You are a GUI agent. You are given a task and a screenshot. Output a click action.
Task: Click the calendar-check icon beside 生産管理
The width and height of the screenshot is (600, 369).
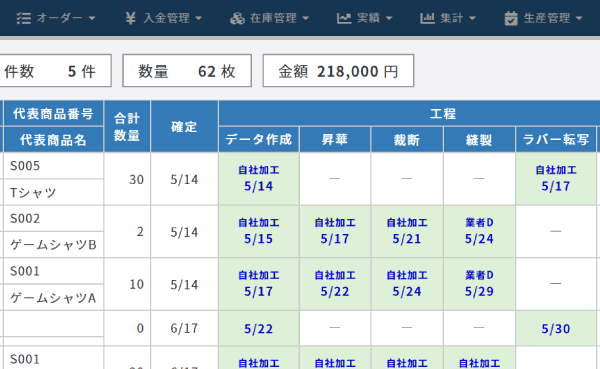click(511, 18)
